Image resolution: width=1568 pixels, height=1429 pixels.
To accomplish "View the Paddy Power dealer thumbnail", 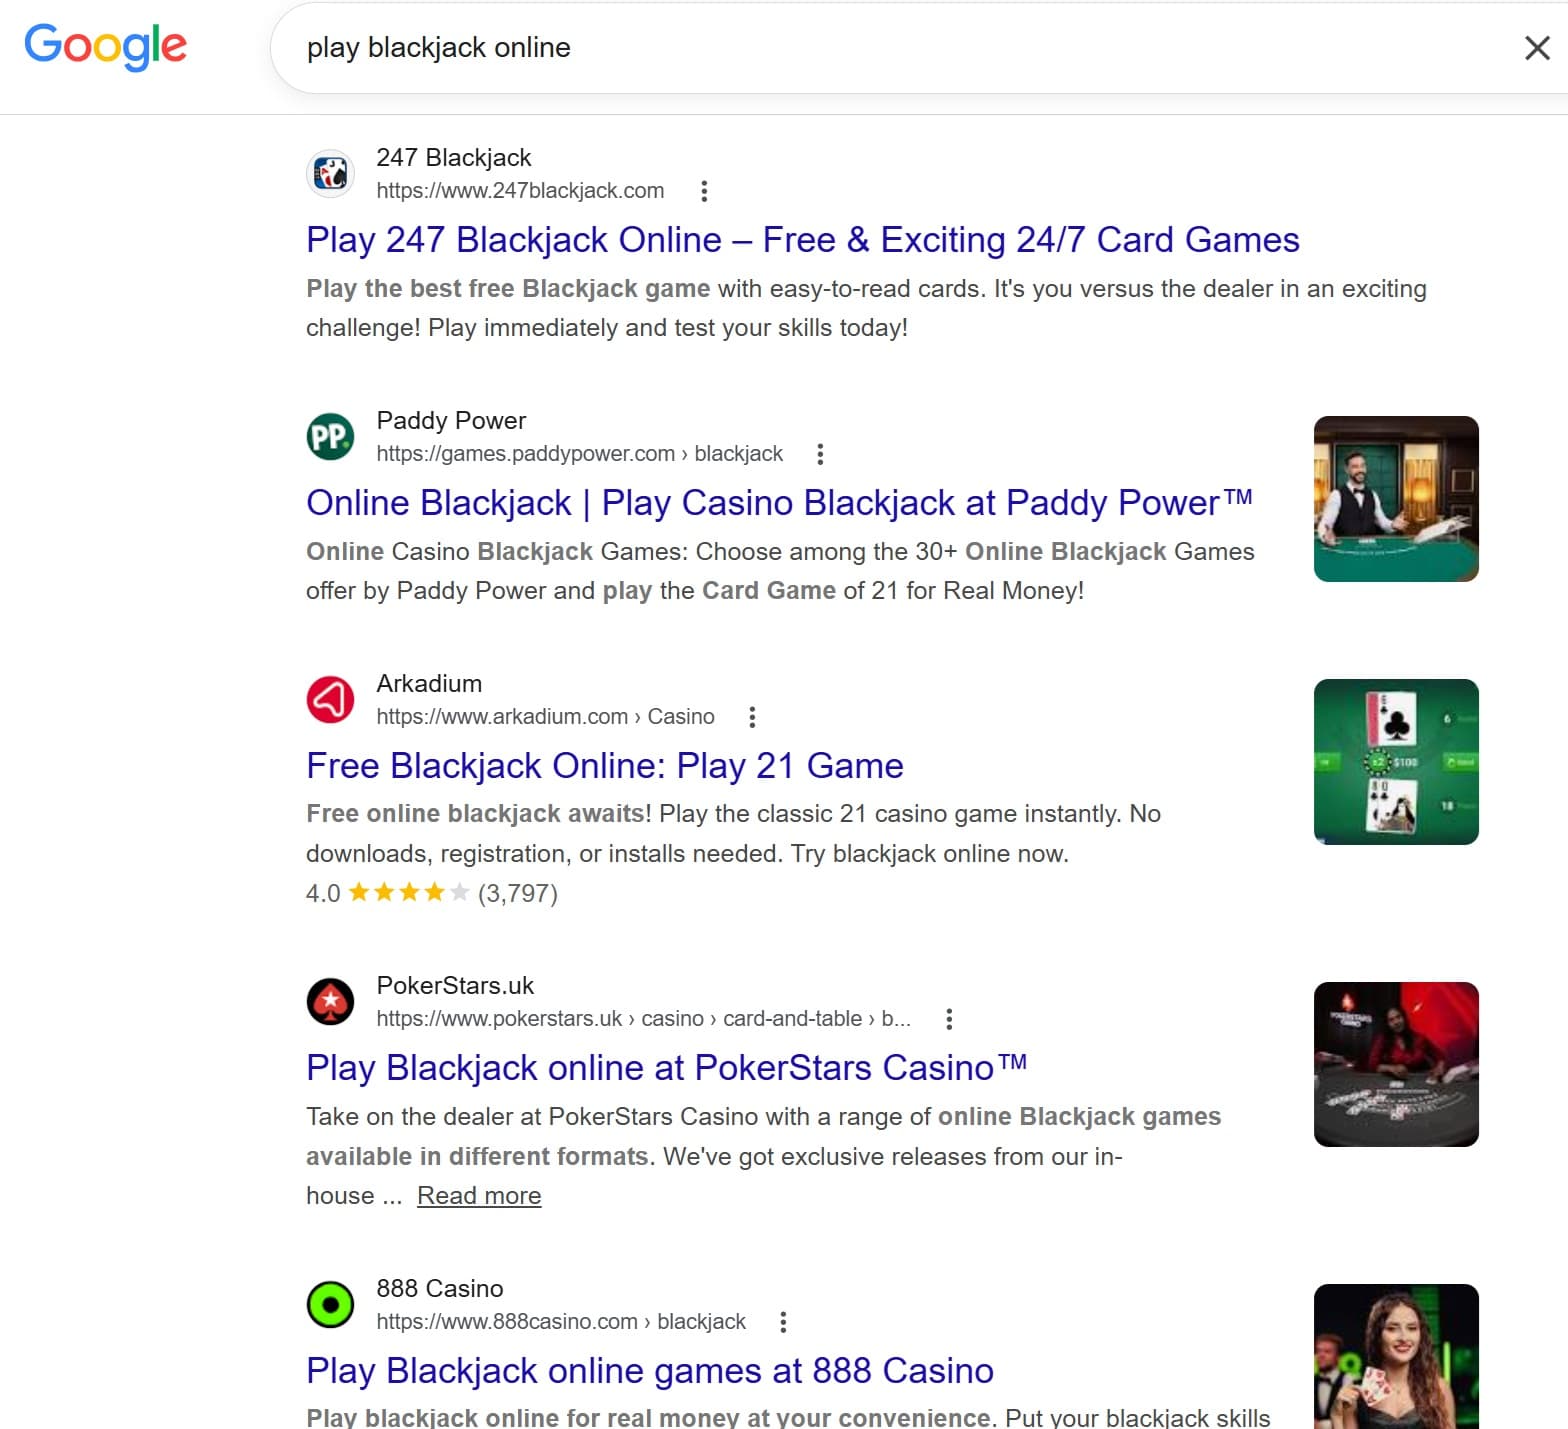I will (1396, 499).
